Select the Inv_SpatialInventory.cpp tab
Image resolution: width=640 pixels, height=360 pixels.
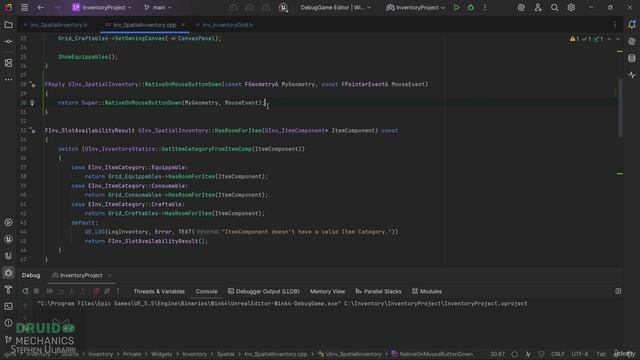144,25
